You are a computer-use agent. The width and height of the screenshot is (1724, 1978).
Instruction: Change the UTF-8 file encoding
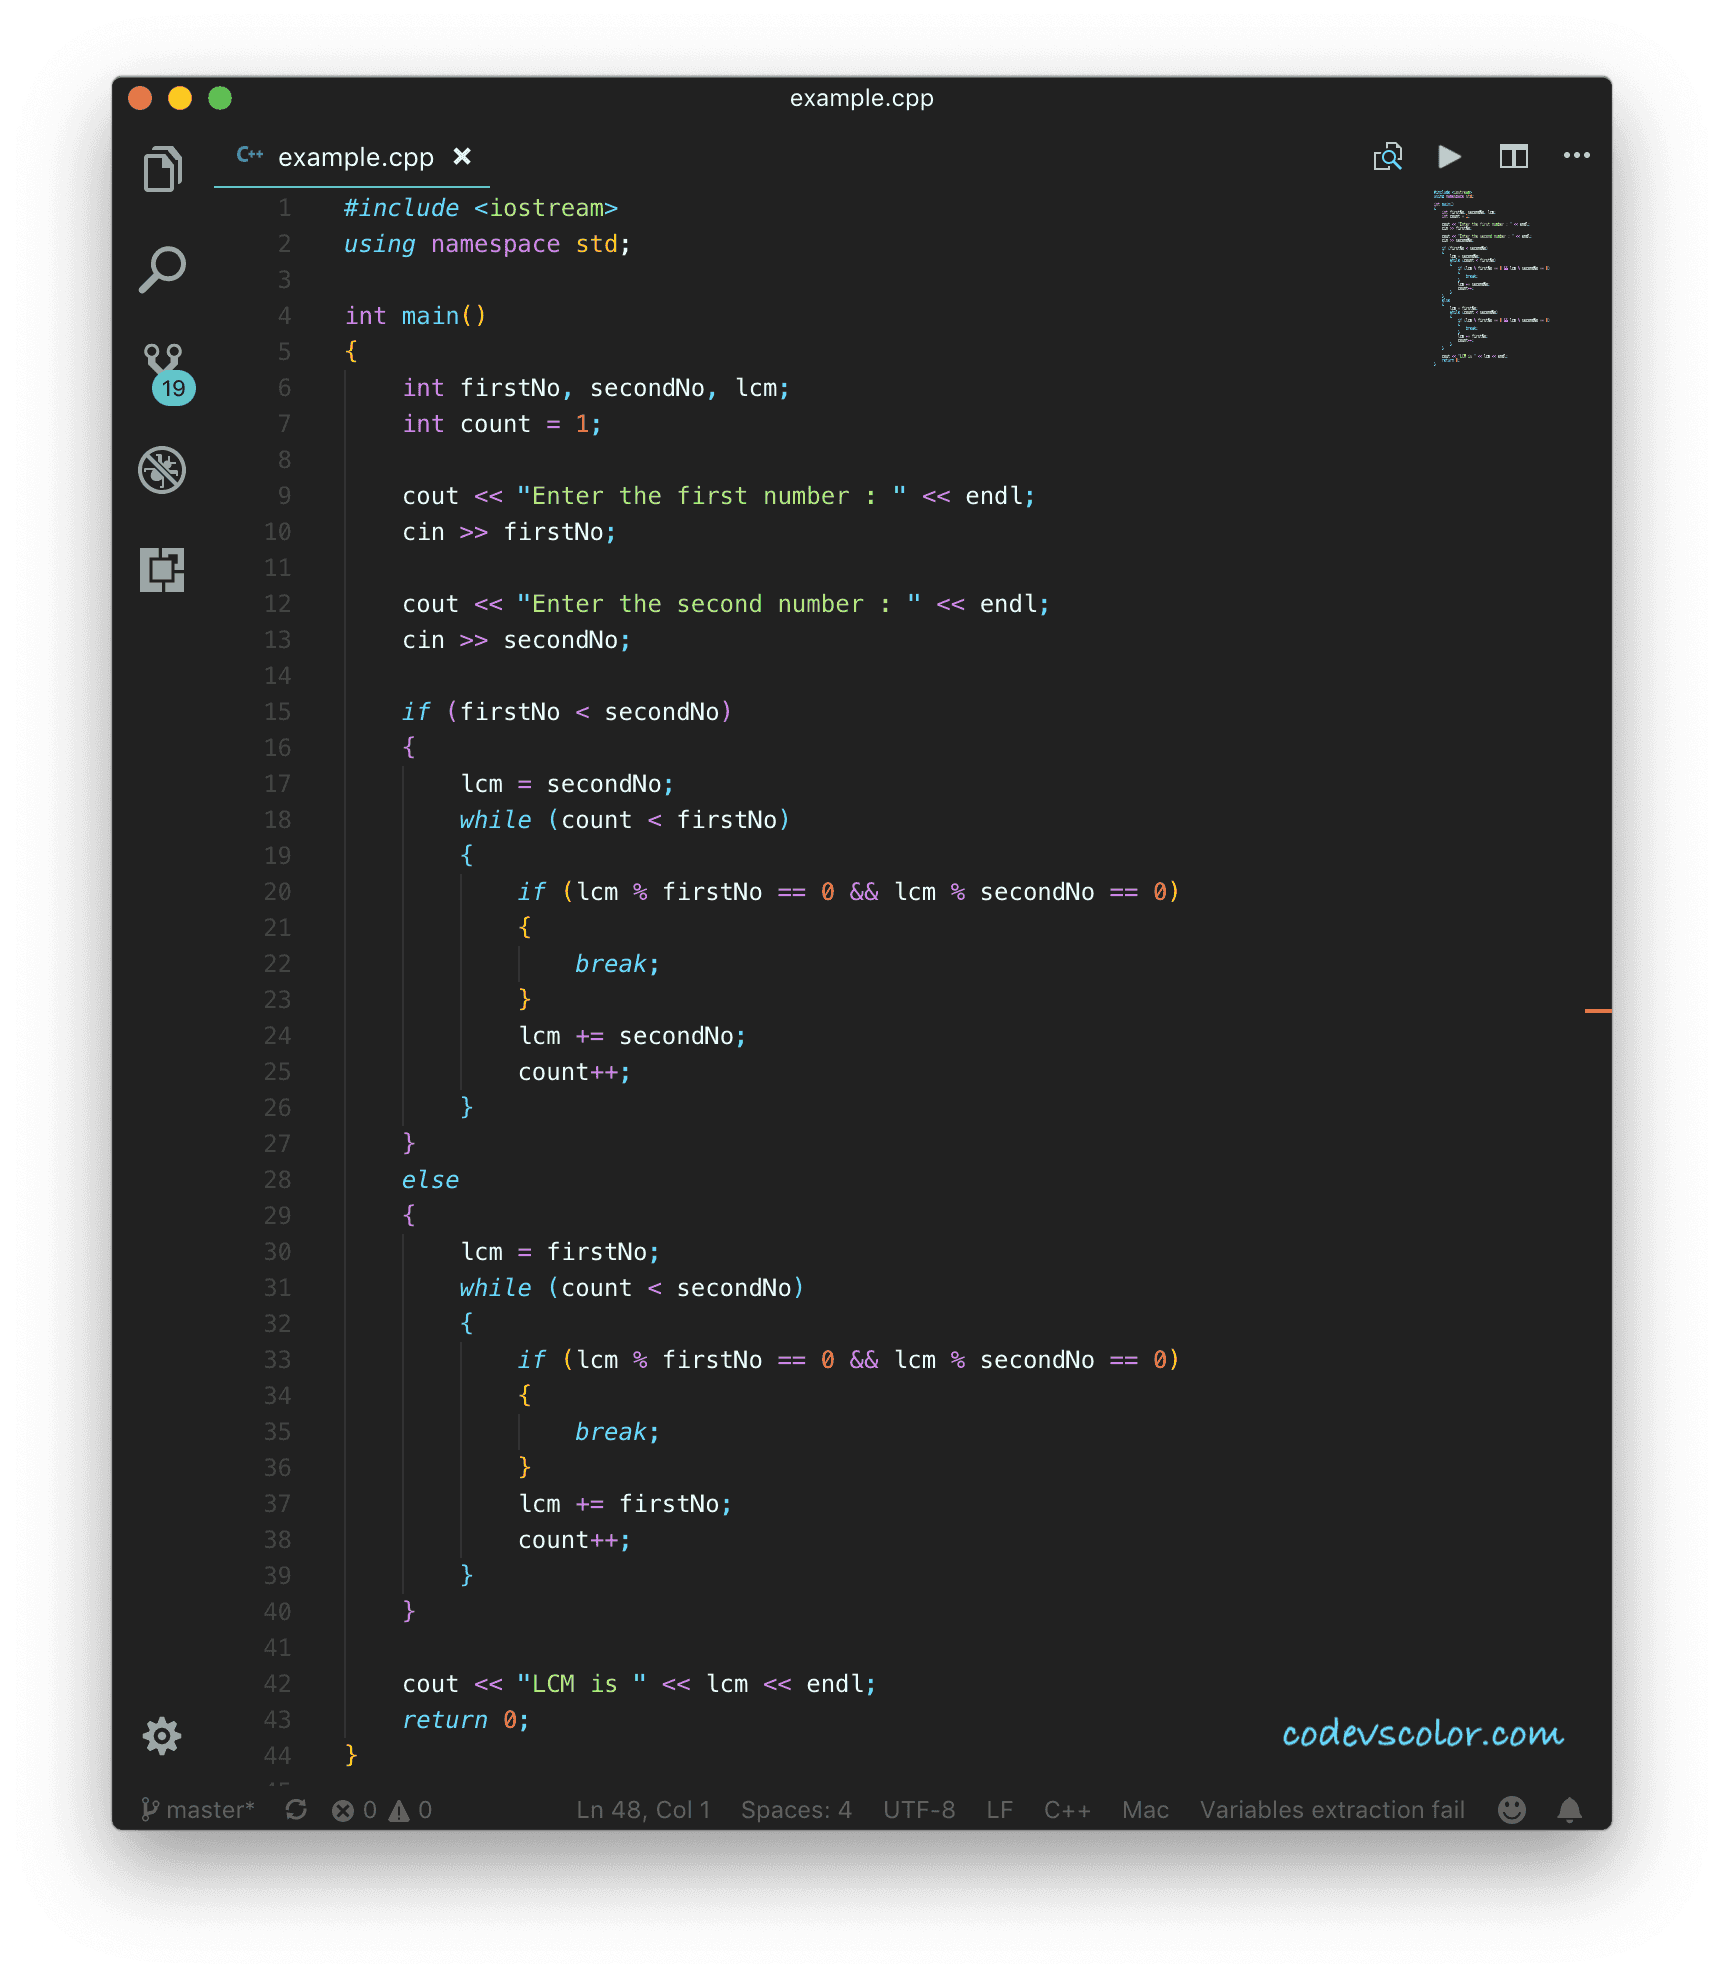pyautogui.click(x=918, y=1810)
